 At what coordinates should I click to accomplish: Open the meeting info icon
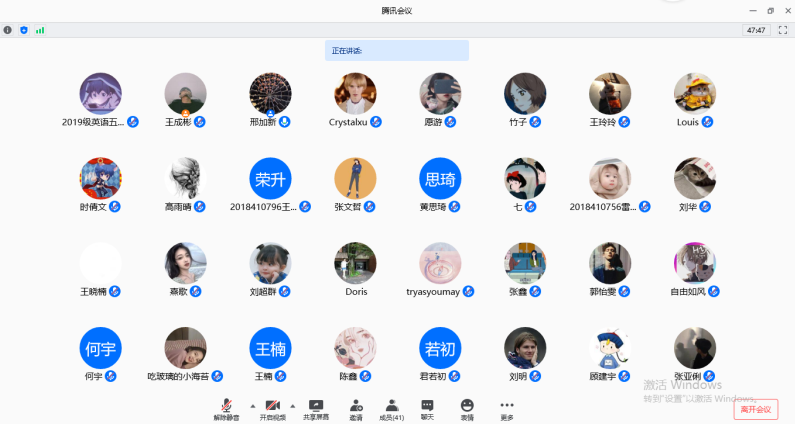pos(8,30)
